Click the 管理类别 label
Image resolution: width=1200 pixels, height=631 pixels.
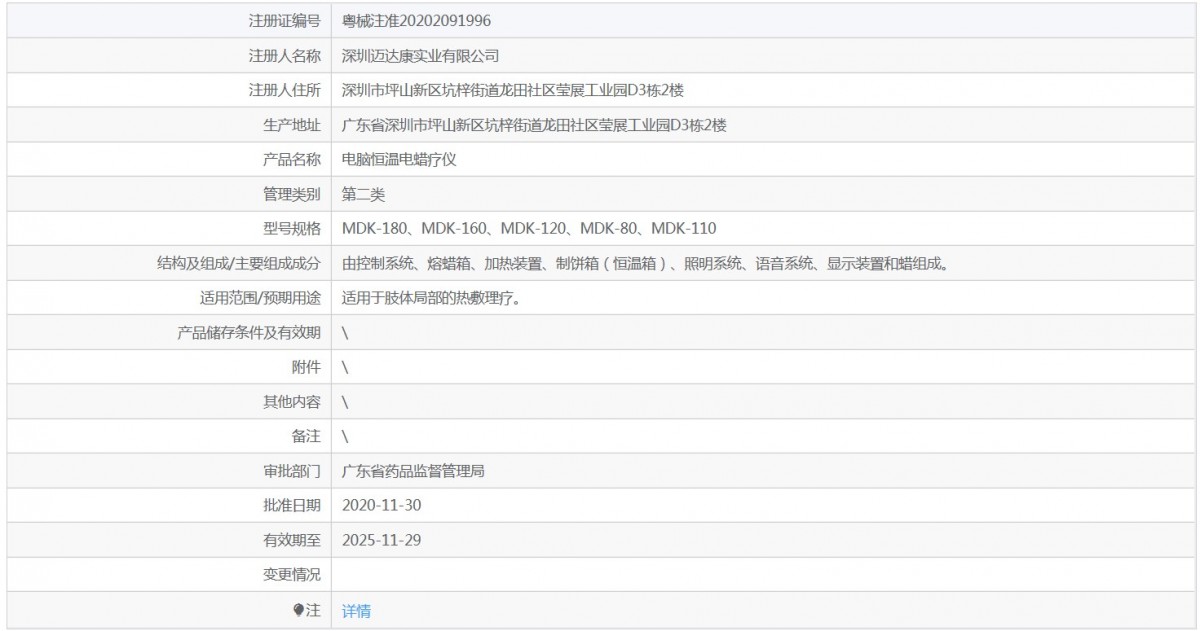pos(291,194)
